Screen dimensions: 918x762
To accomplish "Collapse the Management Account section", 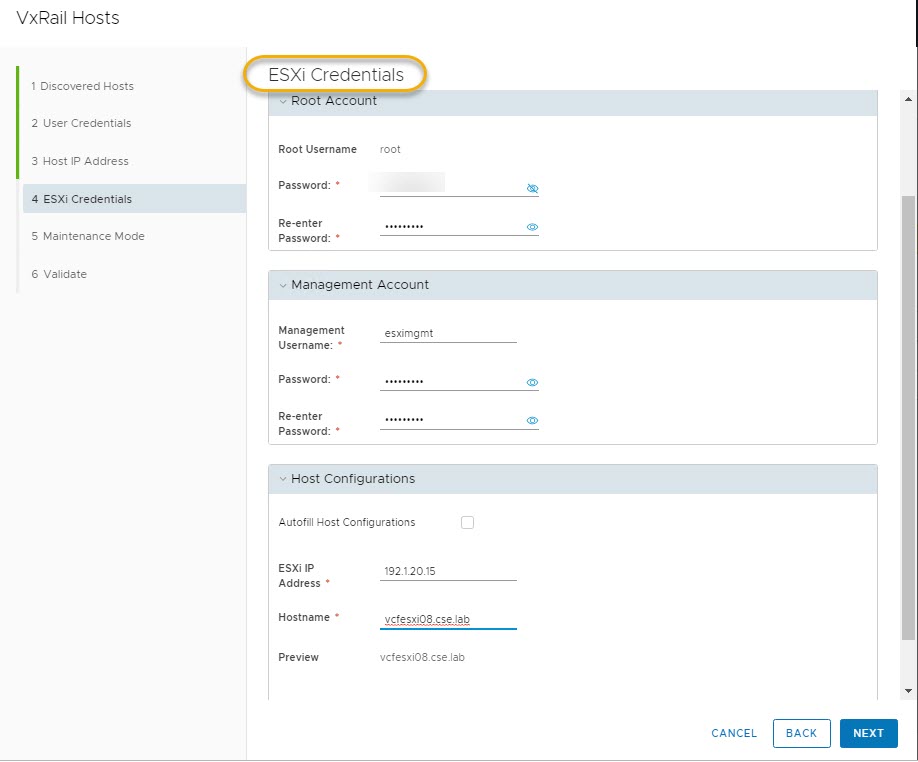I will pyautogui.click(x=283, y=285).
